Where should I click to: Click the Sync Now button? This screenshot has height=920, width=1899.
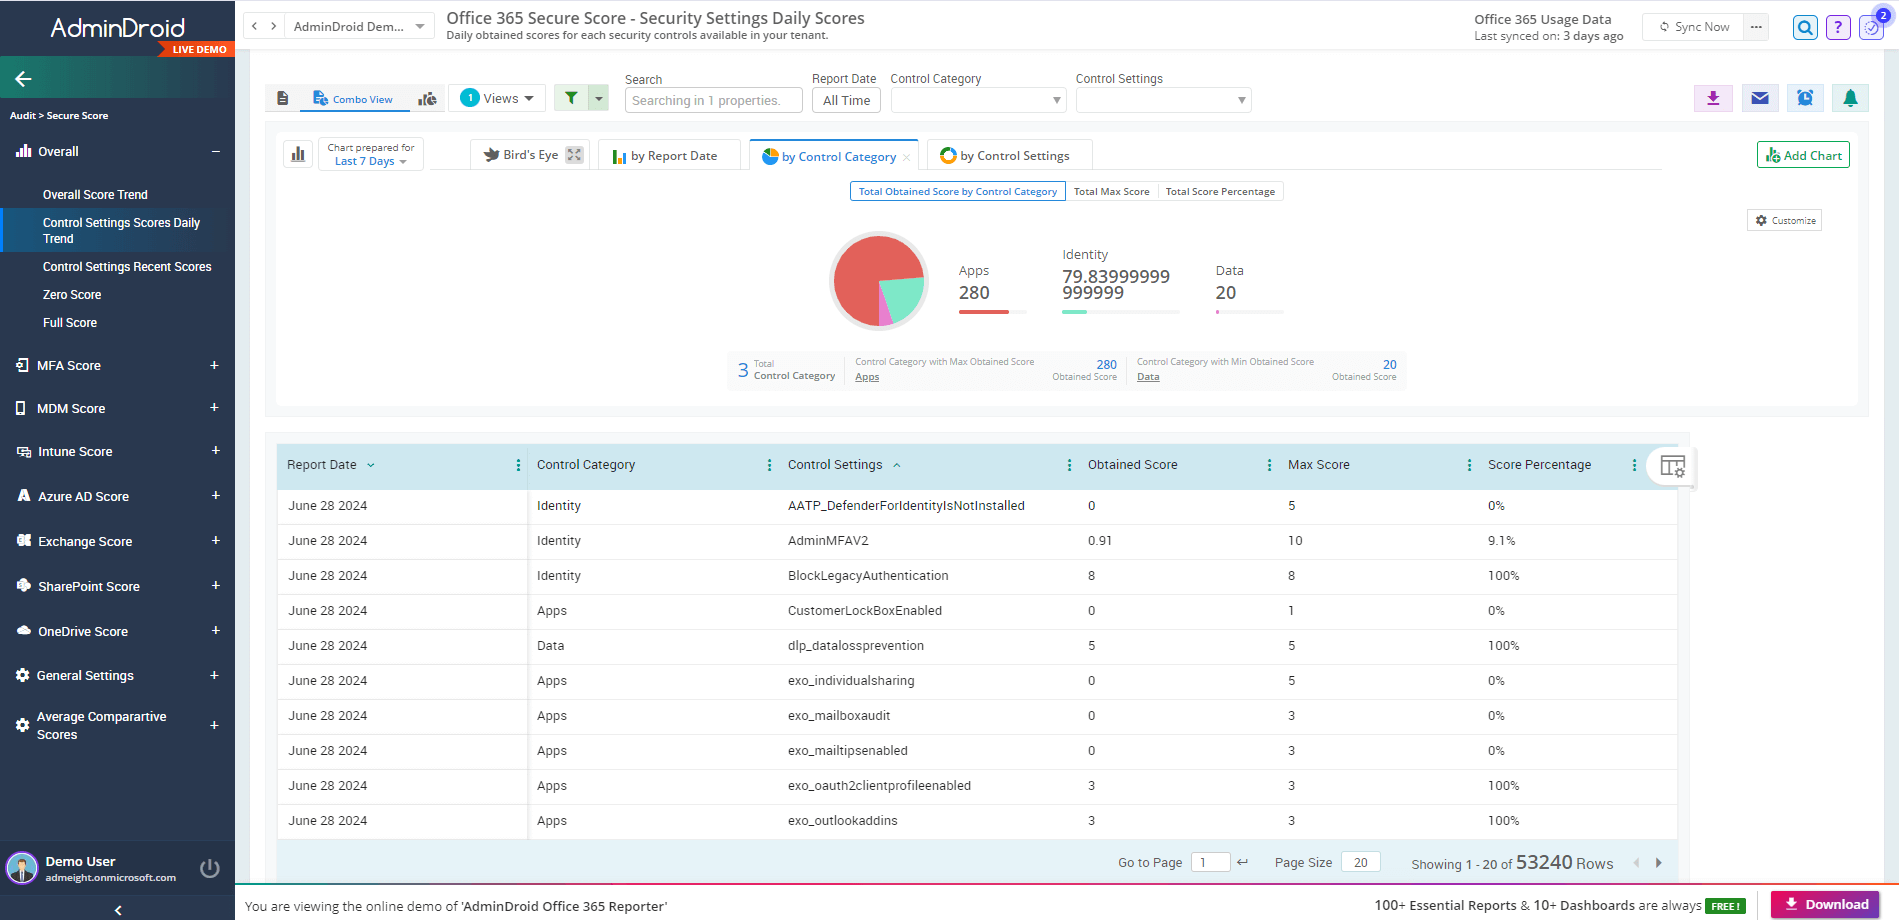coord(1694,27)
